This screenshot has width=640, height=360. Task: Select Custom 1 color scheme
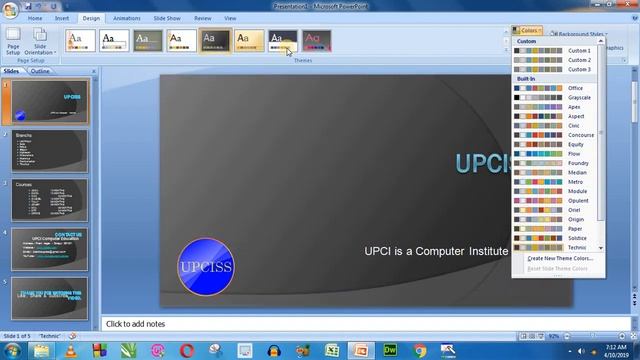[554, 51]
